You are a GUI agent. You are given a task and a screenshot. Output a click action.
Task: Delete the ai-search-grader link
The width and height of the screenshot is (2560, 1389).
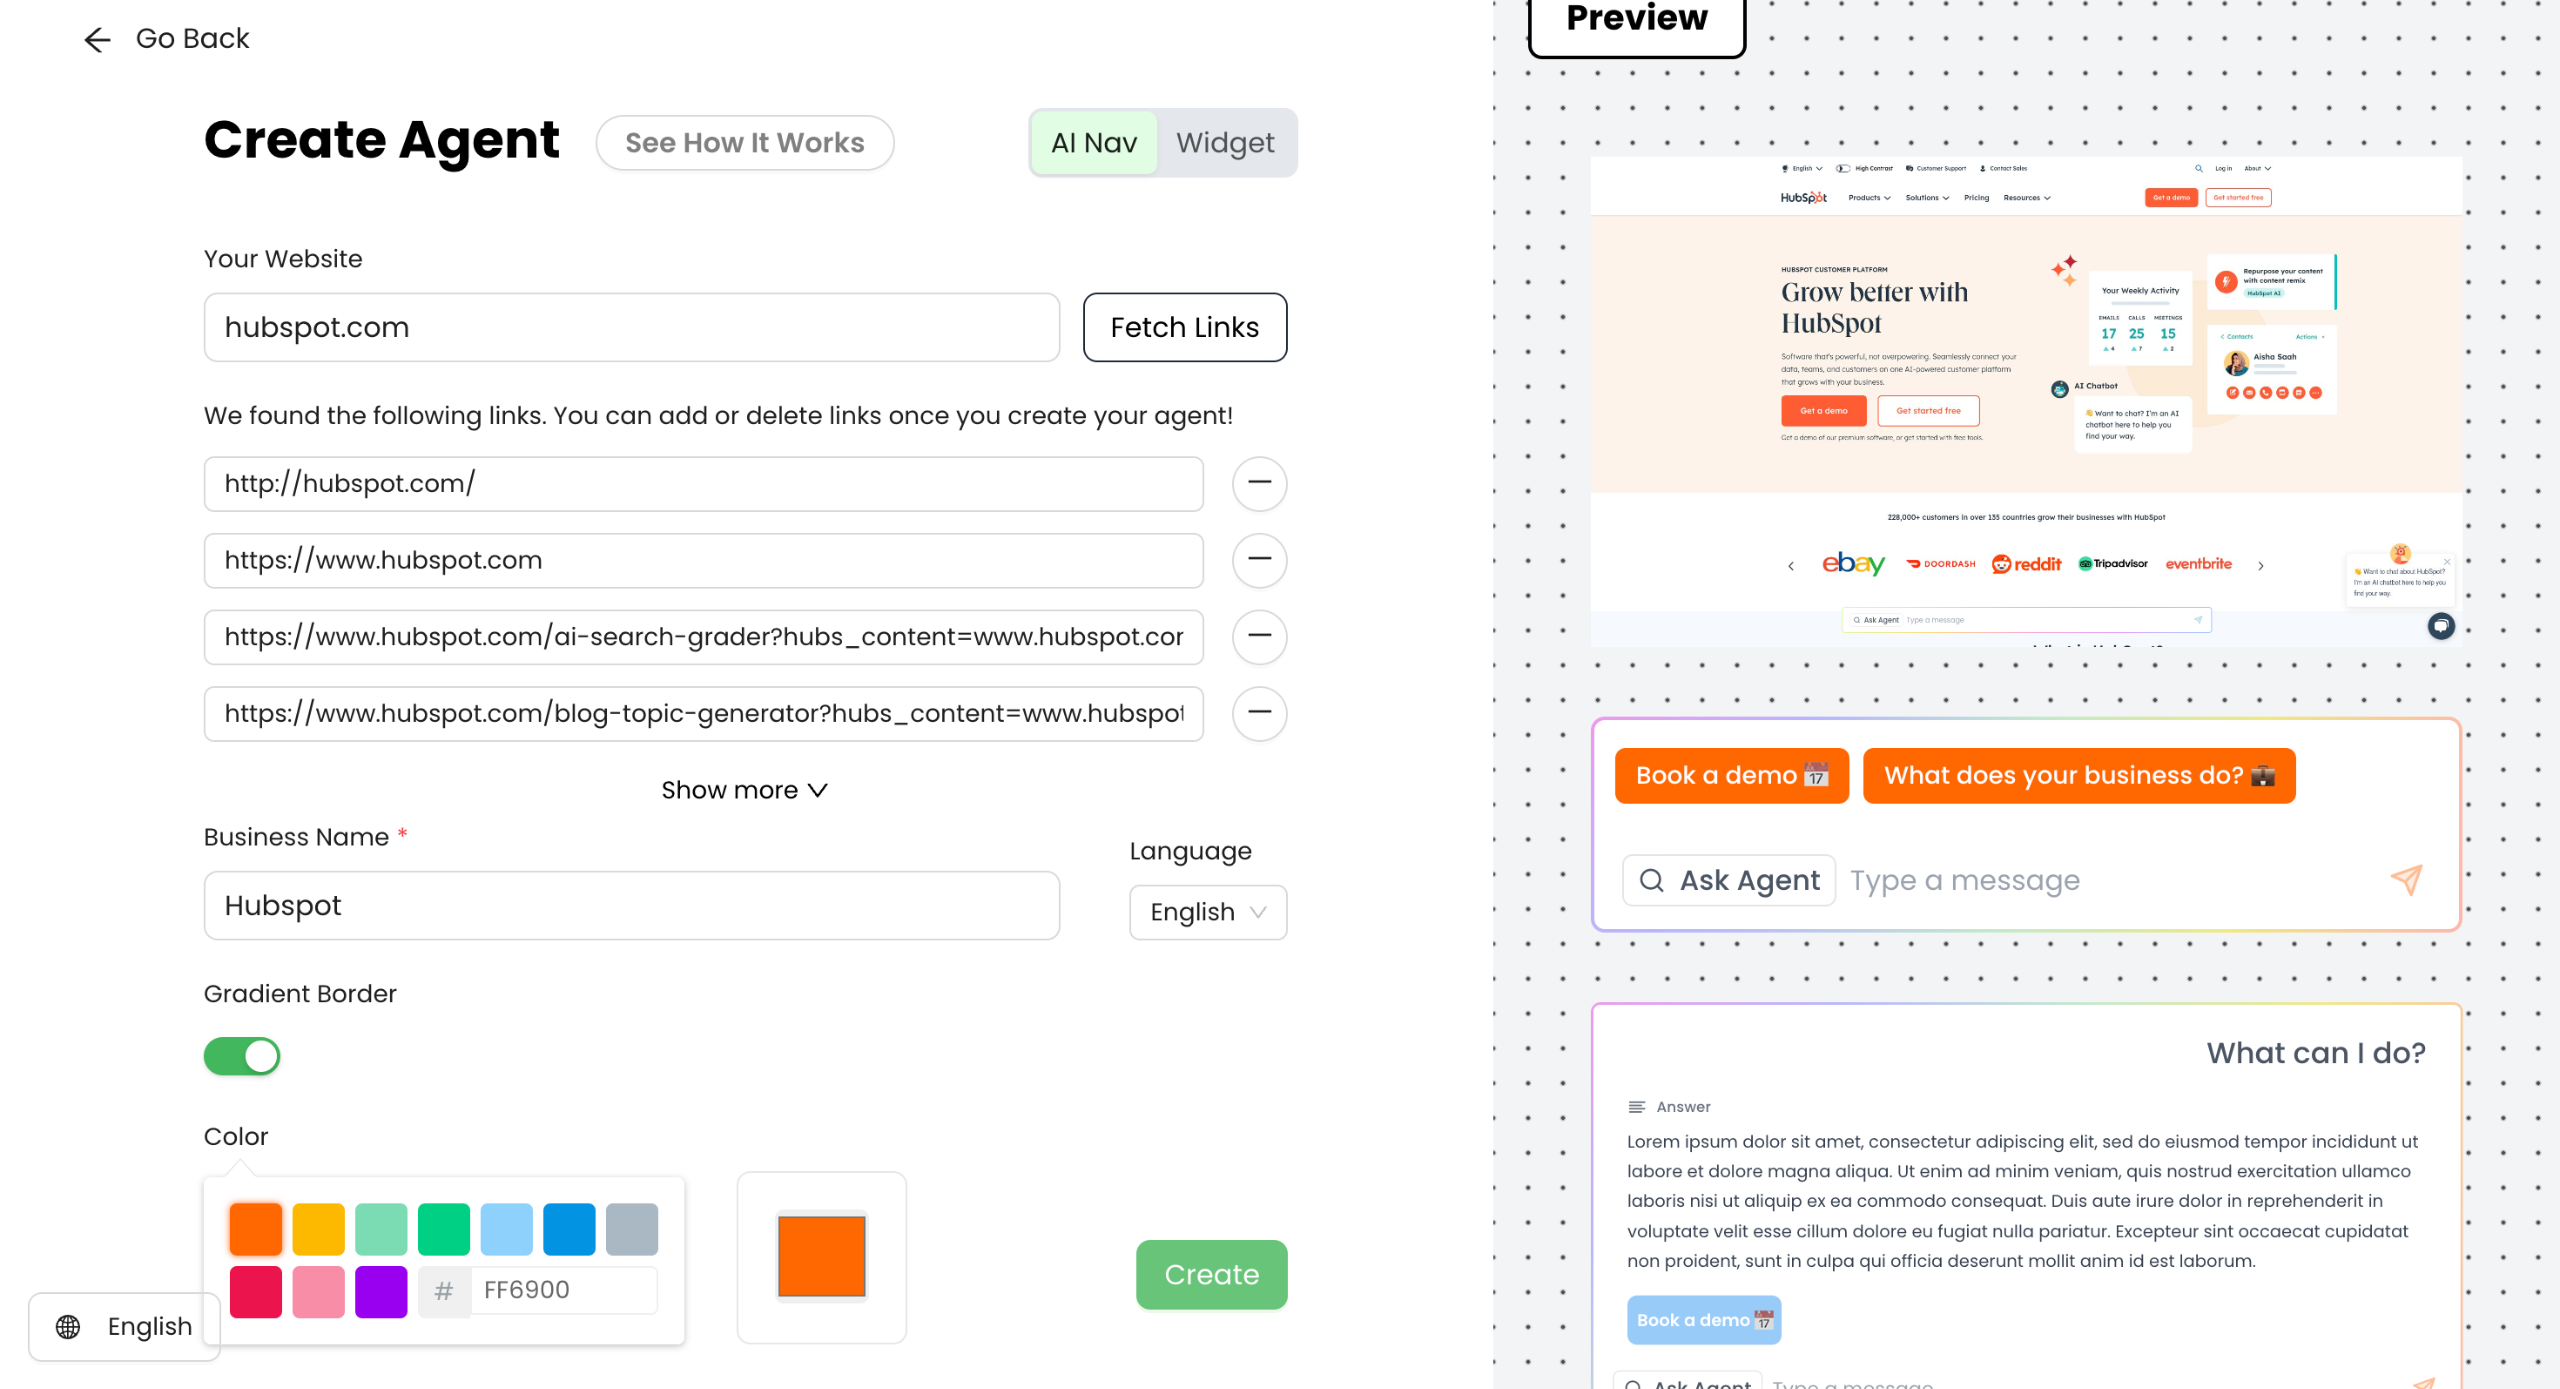pos(1259,637)
